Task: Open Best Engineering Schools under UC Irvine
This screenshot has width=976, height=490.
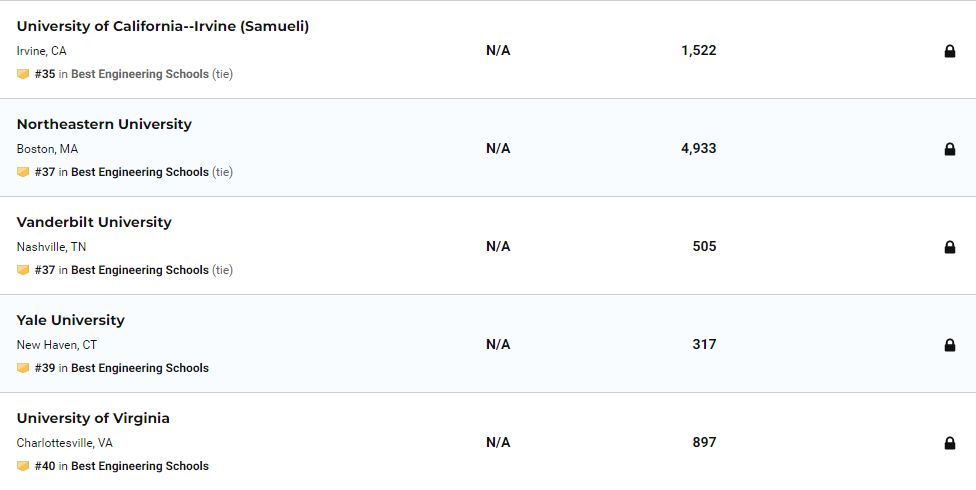Action: 139,74
